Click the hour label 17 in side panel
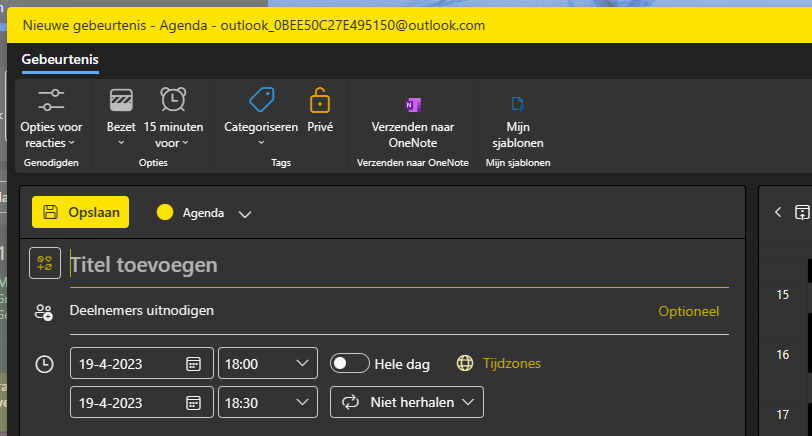Viewport: 812px width, 436px height. [x=782, y=415]
